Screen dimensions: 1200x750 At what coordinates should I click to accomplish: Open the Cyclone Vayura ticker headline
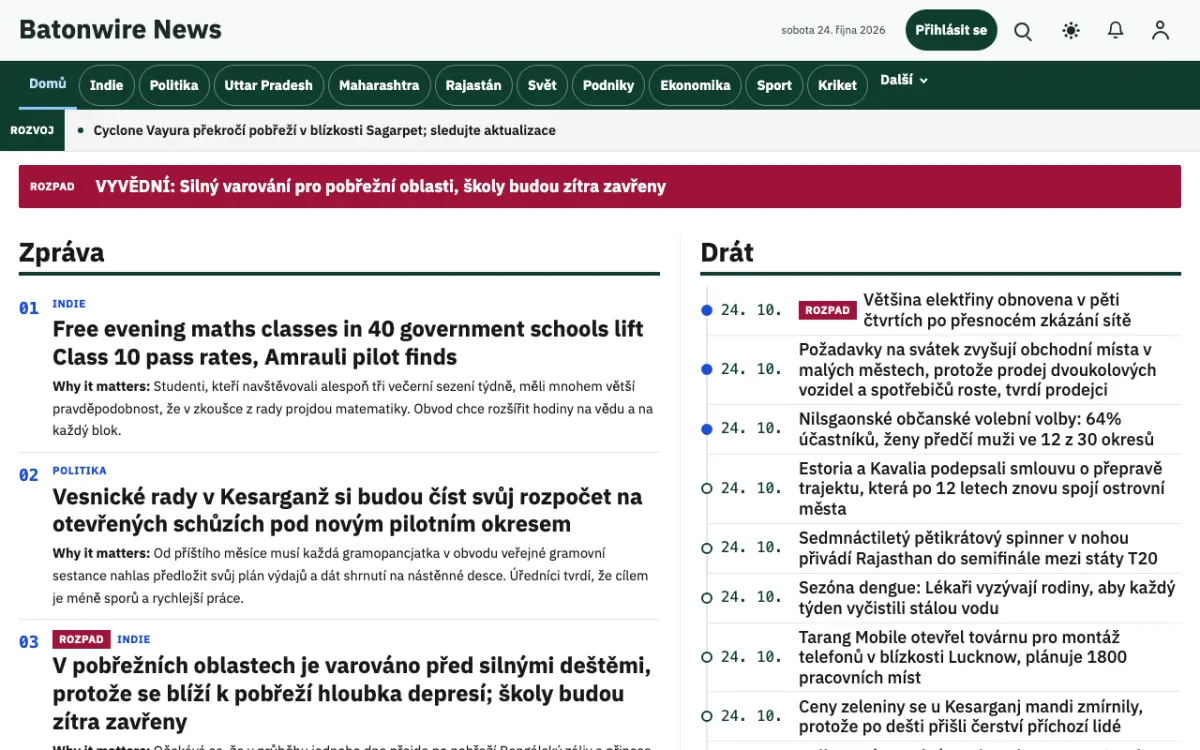point(324,130)
